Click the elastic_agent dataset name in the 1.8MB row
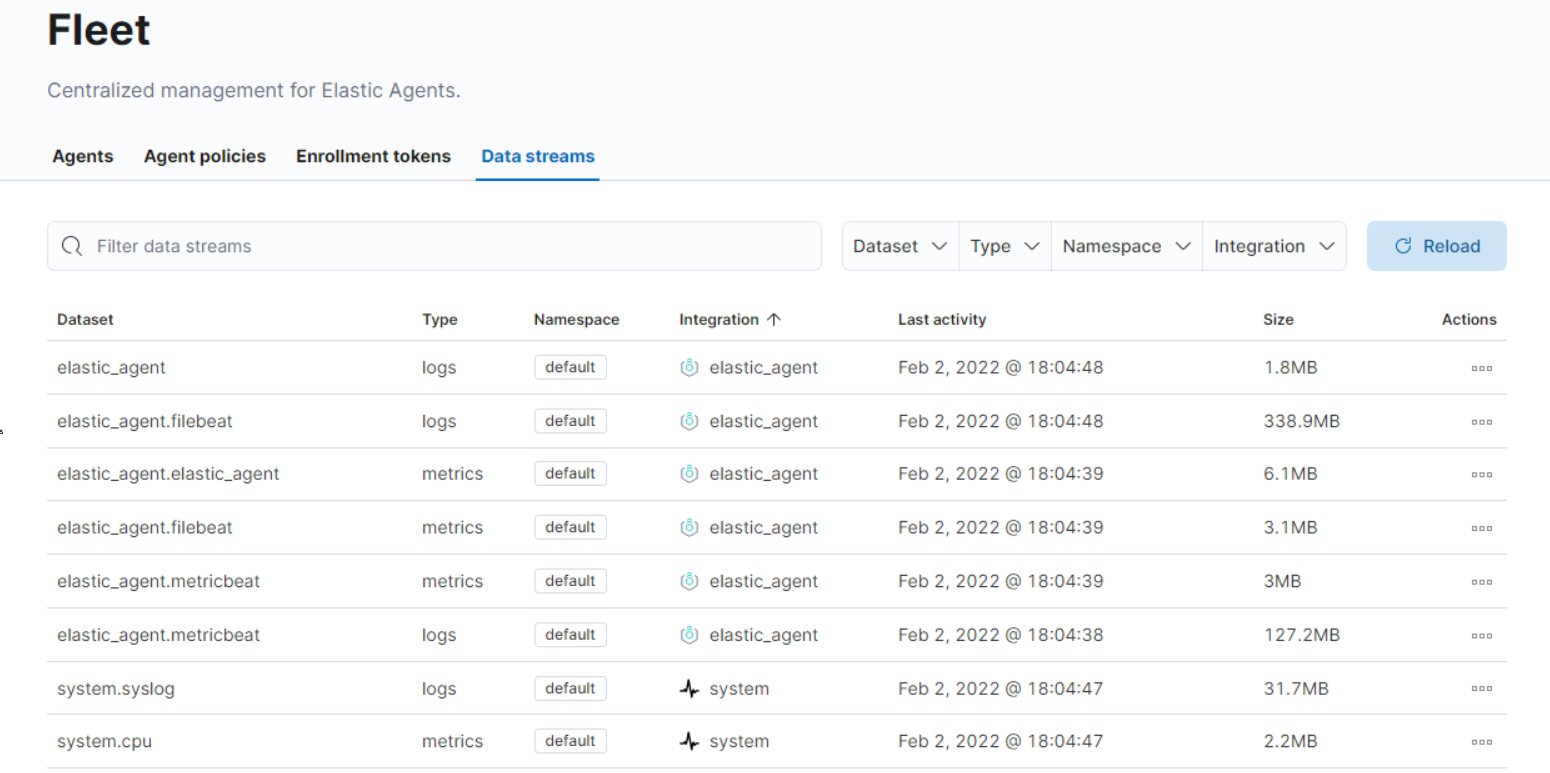 click(112, 367)
